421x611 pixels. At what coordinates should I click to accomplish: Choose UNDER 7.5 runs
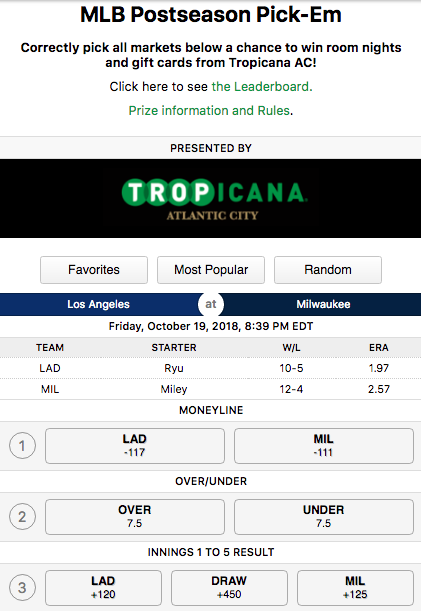point(324,517)
